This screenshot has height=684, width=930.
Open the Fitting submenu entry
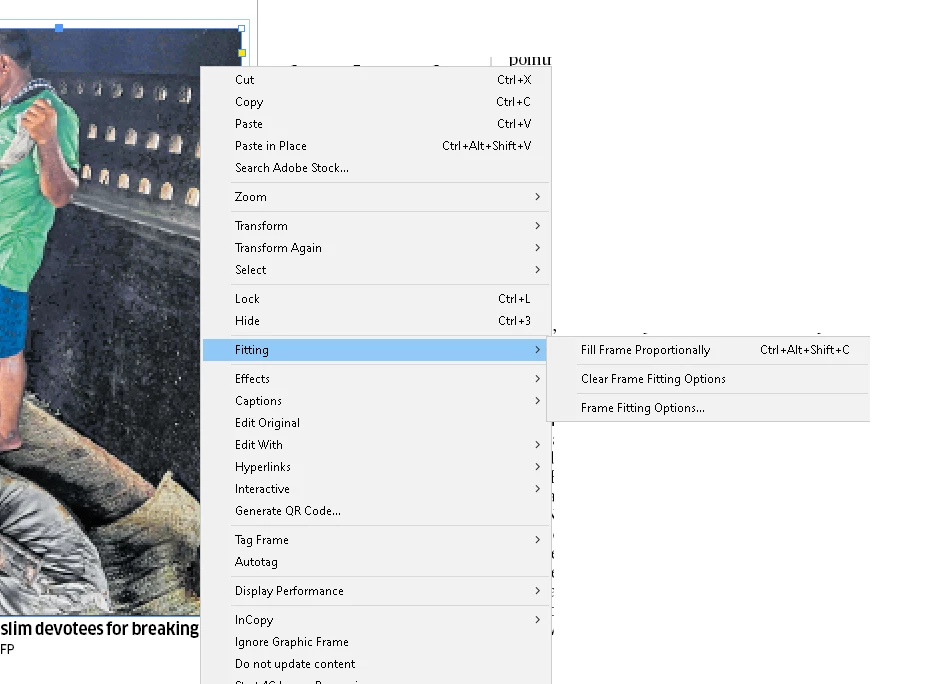376,349
